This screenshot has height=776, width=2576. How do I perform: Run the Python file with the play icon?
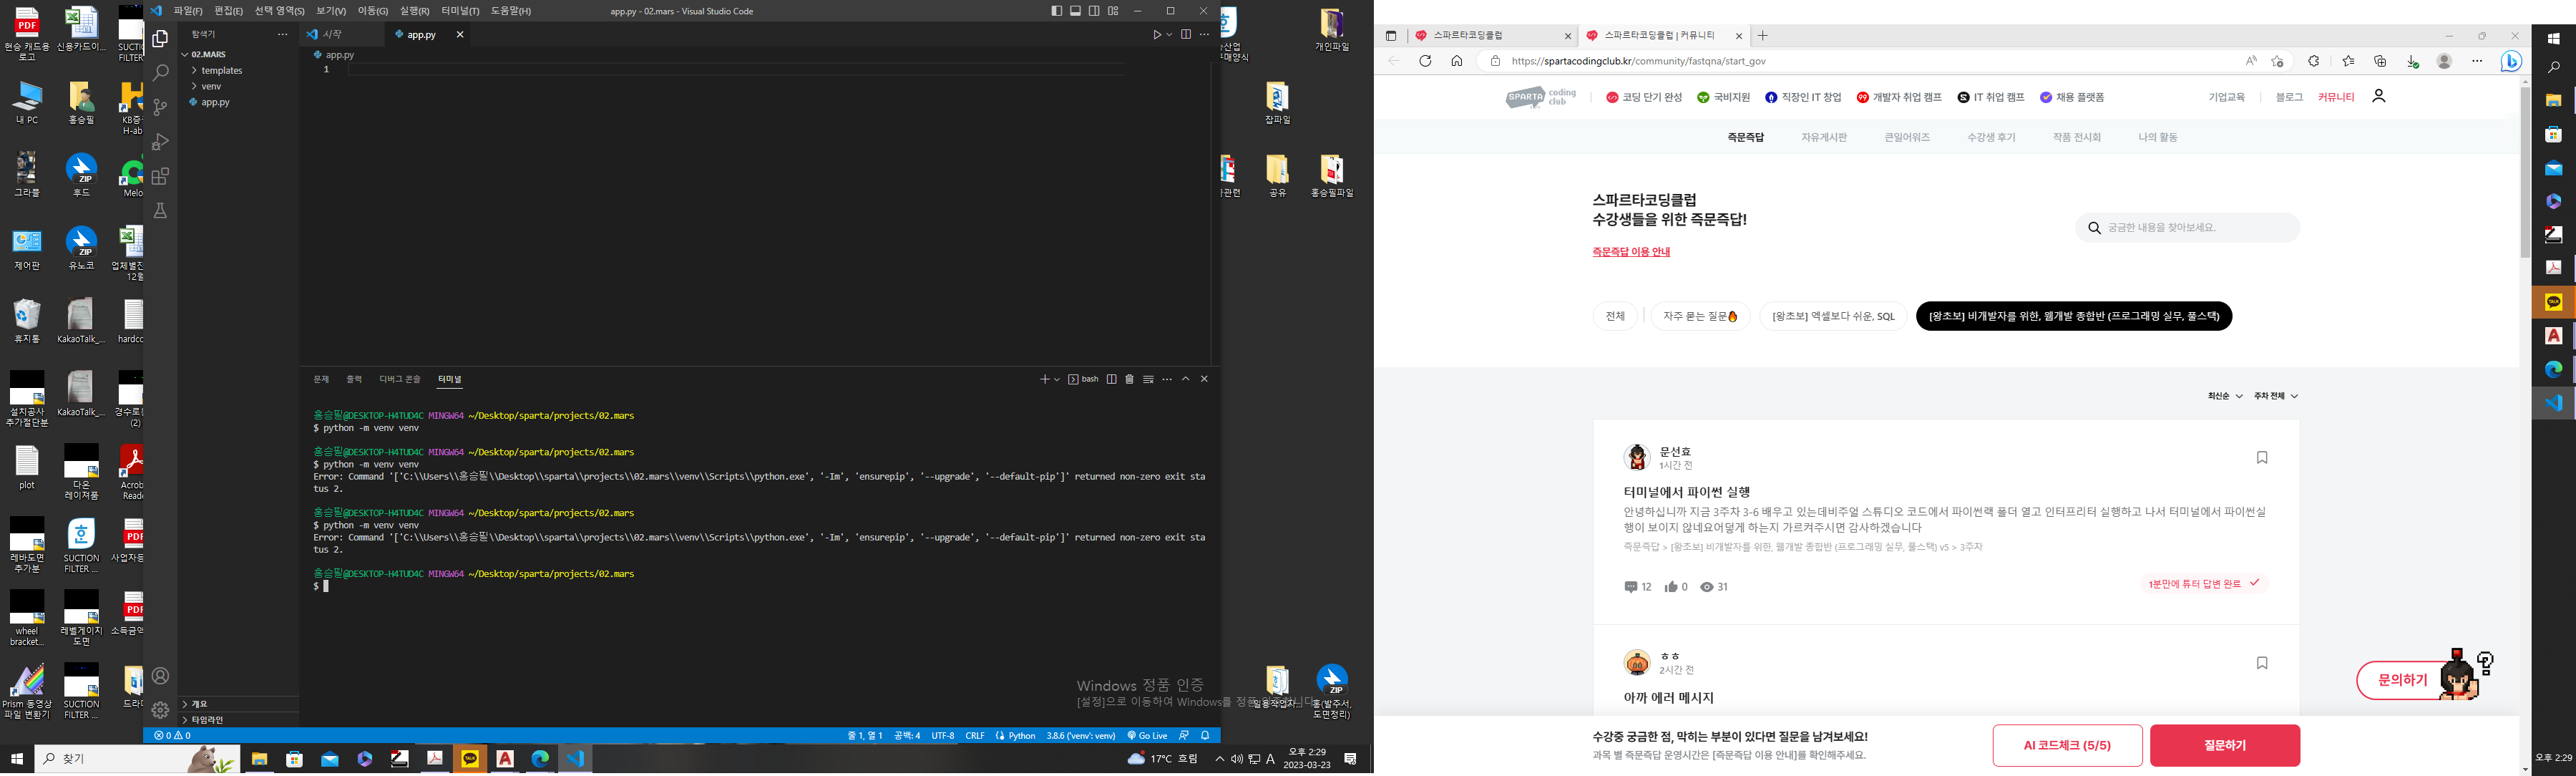tap(1157, 34)
